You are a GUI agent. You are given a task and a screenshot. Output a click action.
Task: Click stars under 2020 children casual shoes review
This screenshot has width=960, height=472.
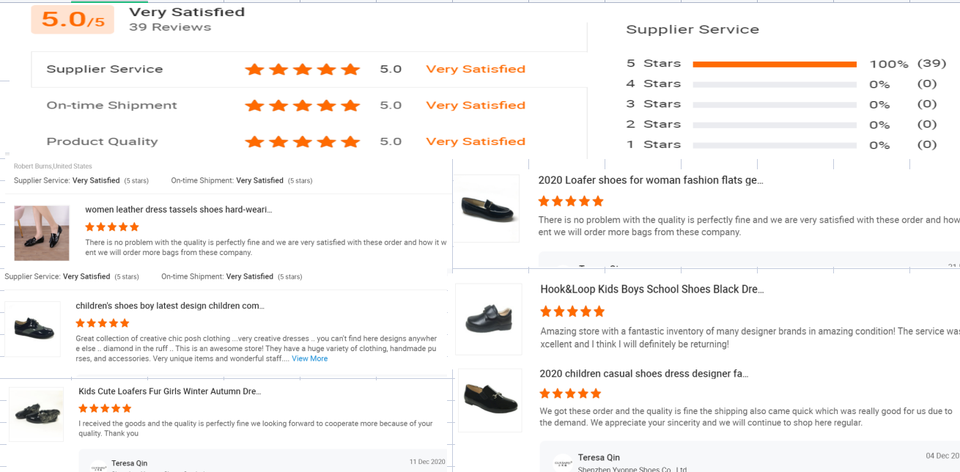point(570,394)
